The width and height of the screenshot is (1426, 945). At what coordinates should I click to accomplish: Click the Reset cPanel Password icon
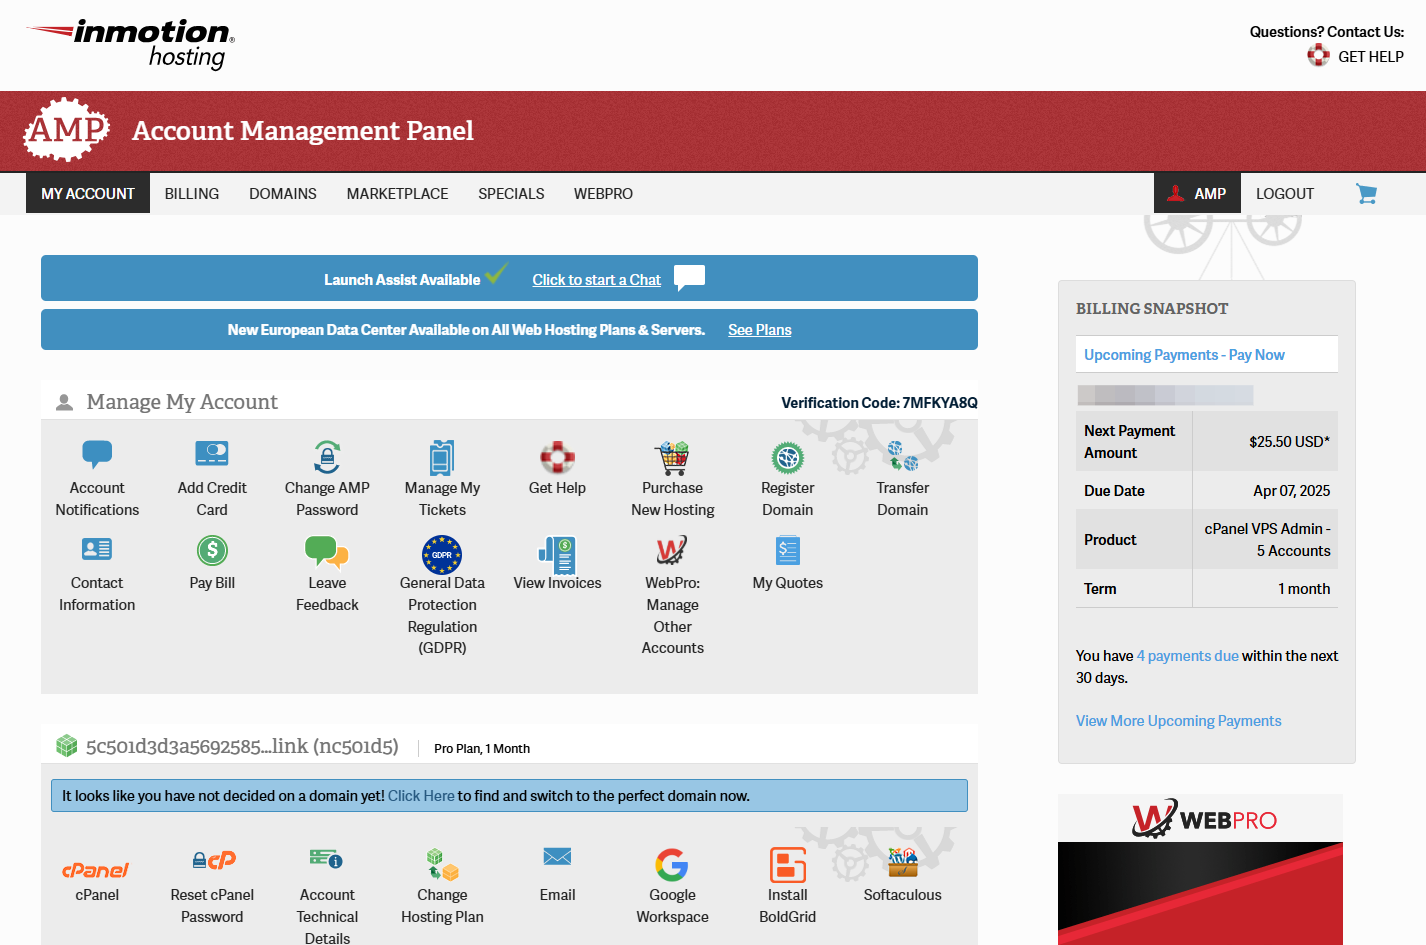[213, 860]
